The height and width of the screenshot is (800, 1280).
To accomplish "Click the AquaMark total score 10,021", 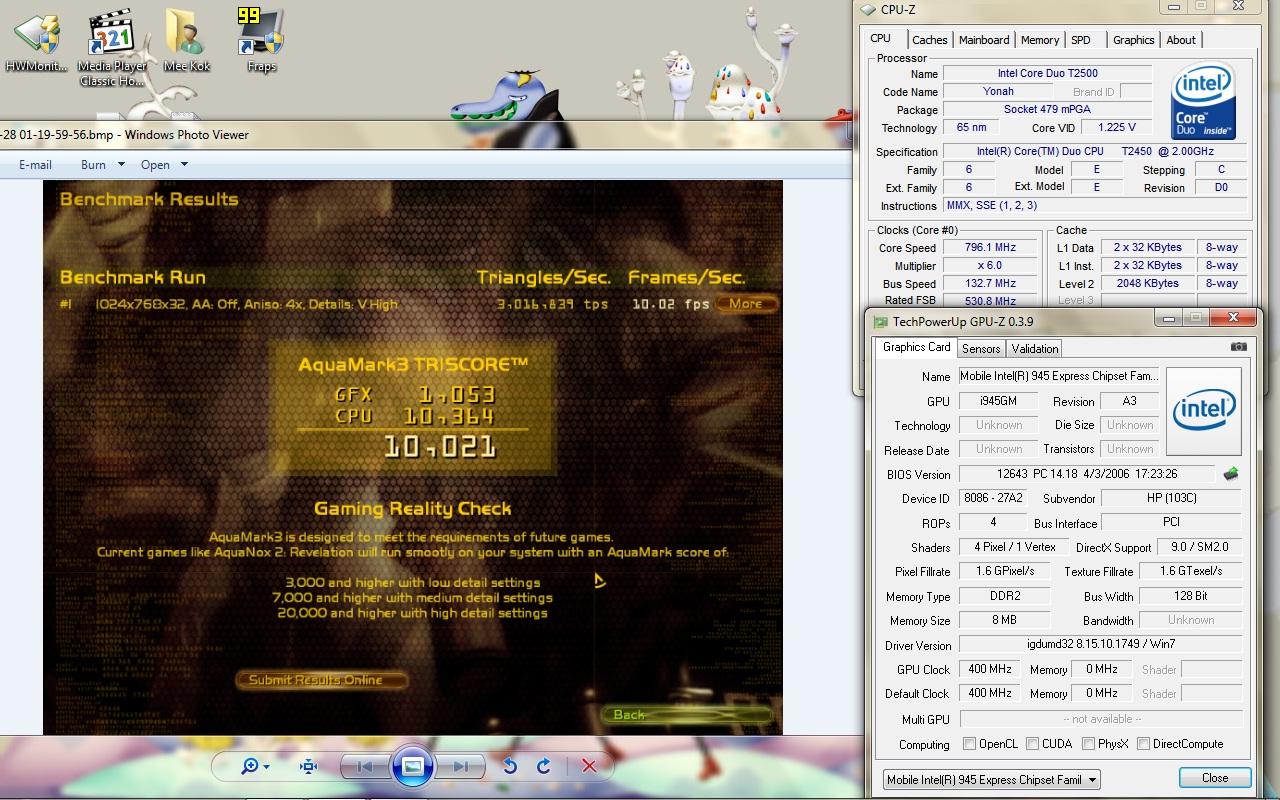I will pos(439,446).
